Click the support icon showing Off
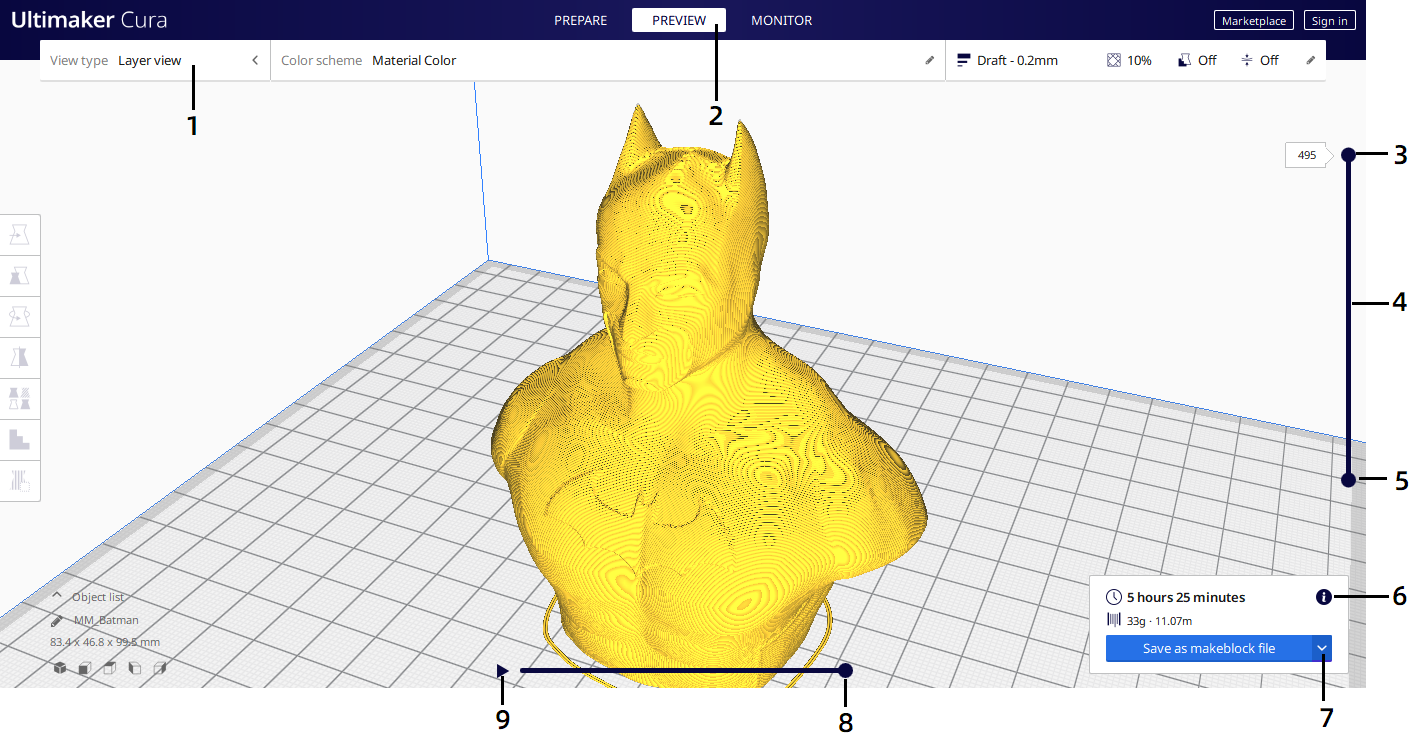The width and height of the screenshot is (1416, 736). (x=1184, y=60)
